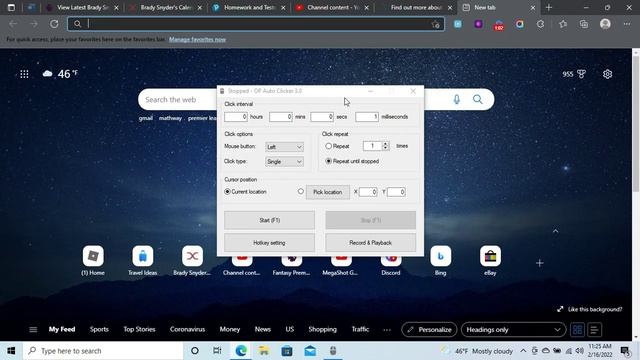Expand more feed categories ellipsis
Screen dimensions: 640x360
pyautogui.click(x=387, y=329)
